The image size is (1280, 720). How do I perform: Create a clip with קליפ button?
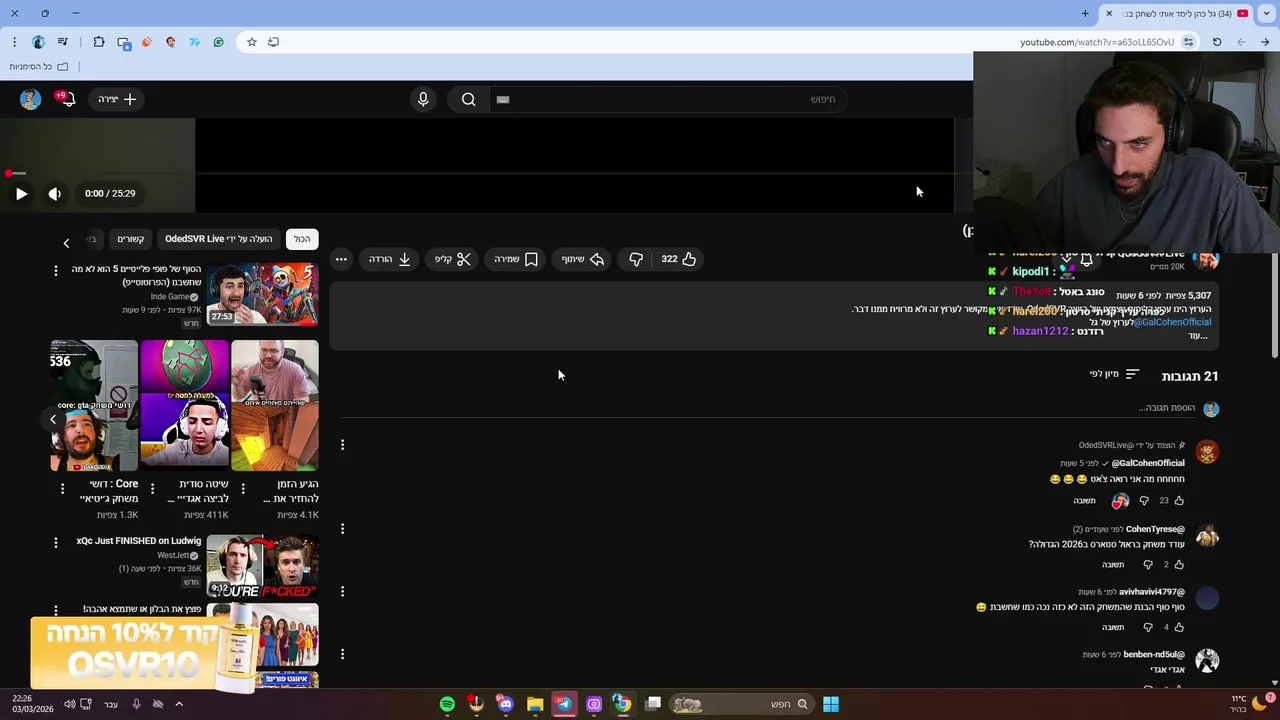[x=453, y=259]
